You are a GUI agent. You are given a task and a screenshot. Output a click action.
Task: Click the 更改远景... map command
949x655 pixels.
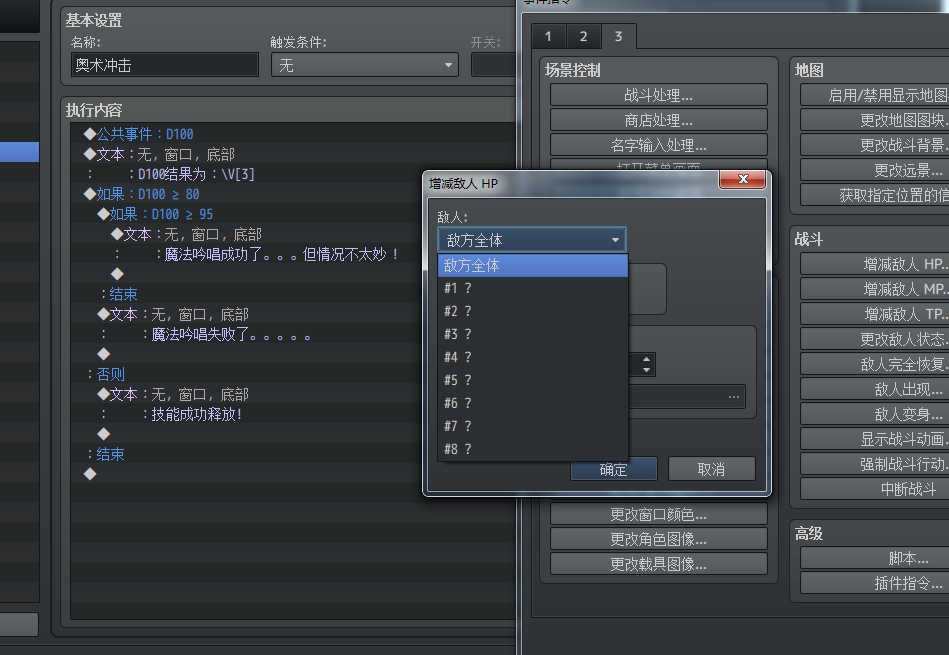tap(875, 170)
